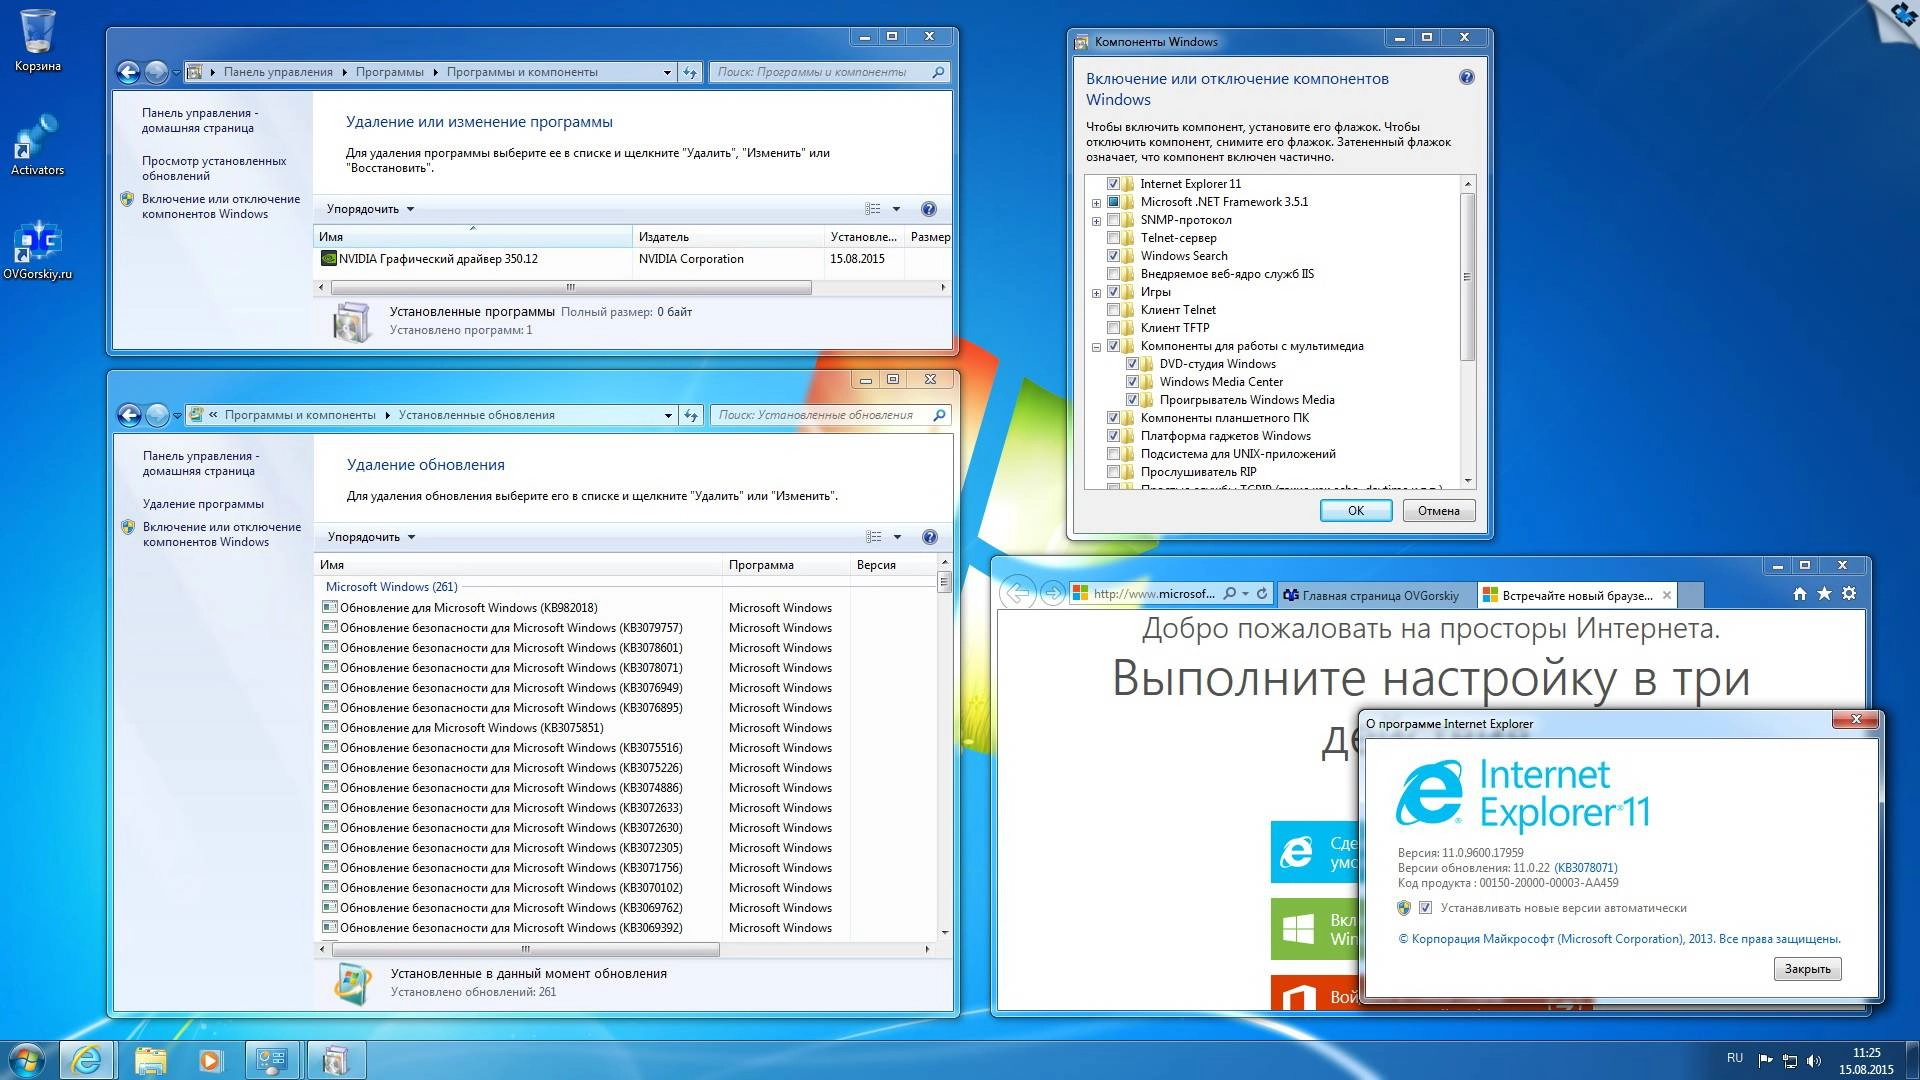
Task: Open the Recycle Bin desktop icon
Action: coord(37,40)
